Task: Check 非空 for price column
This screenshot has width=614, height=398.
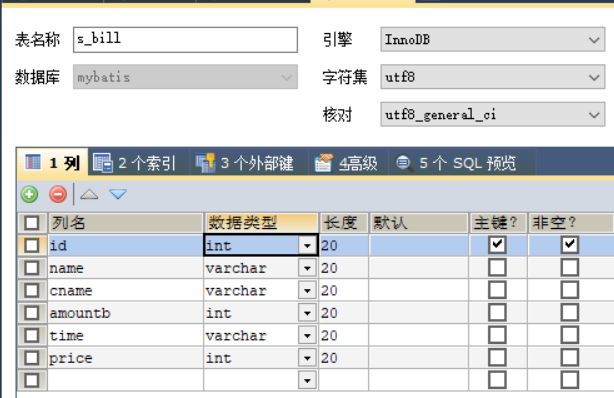Action: (x=569, y=358)
